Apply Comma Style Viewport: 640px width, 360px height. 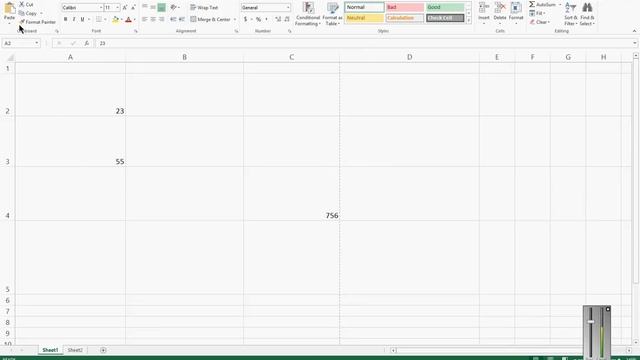tap(267, 19)
